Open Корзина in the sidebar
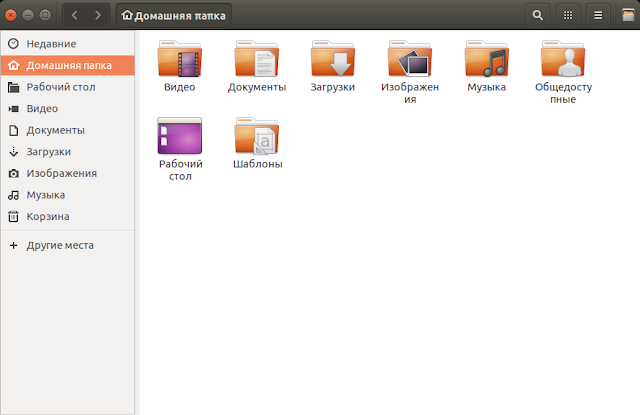 (x=68, y=217)
